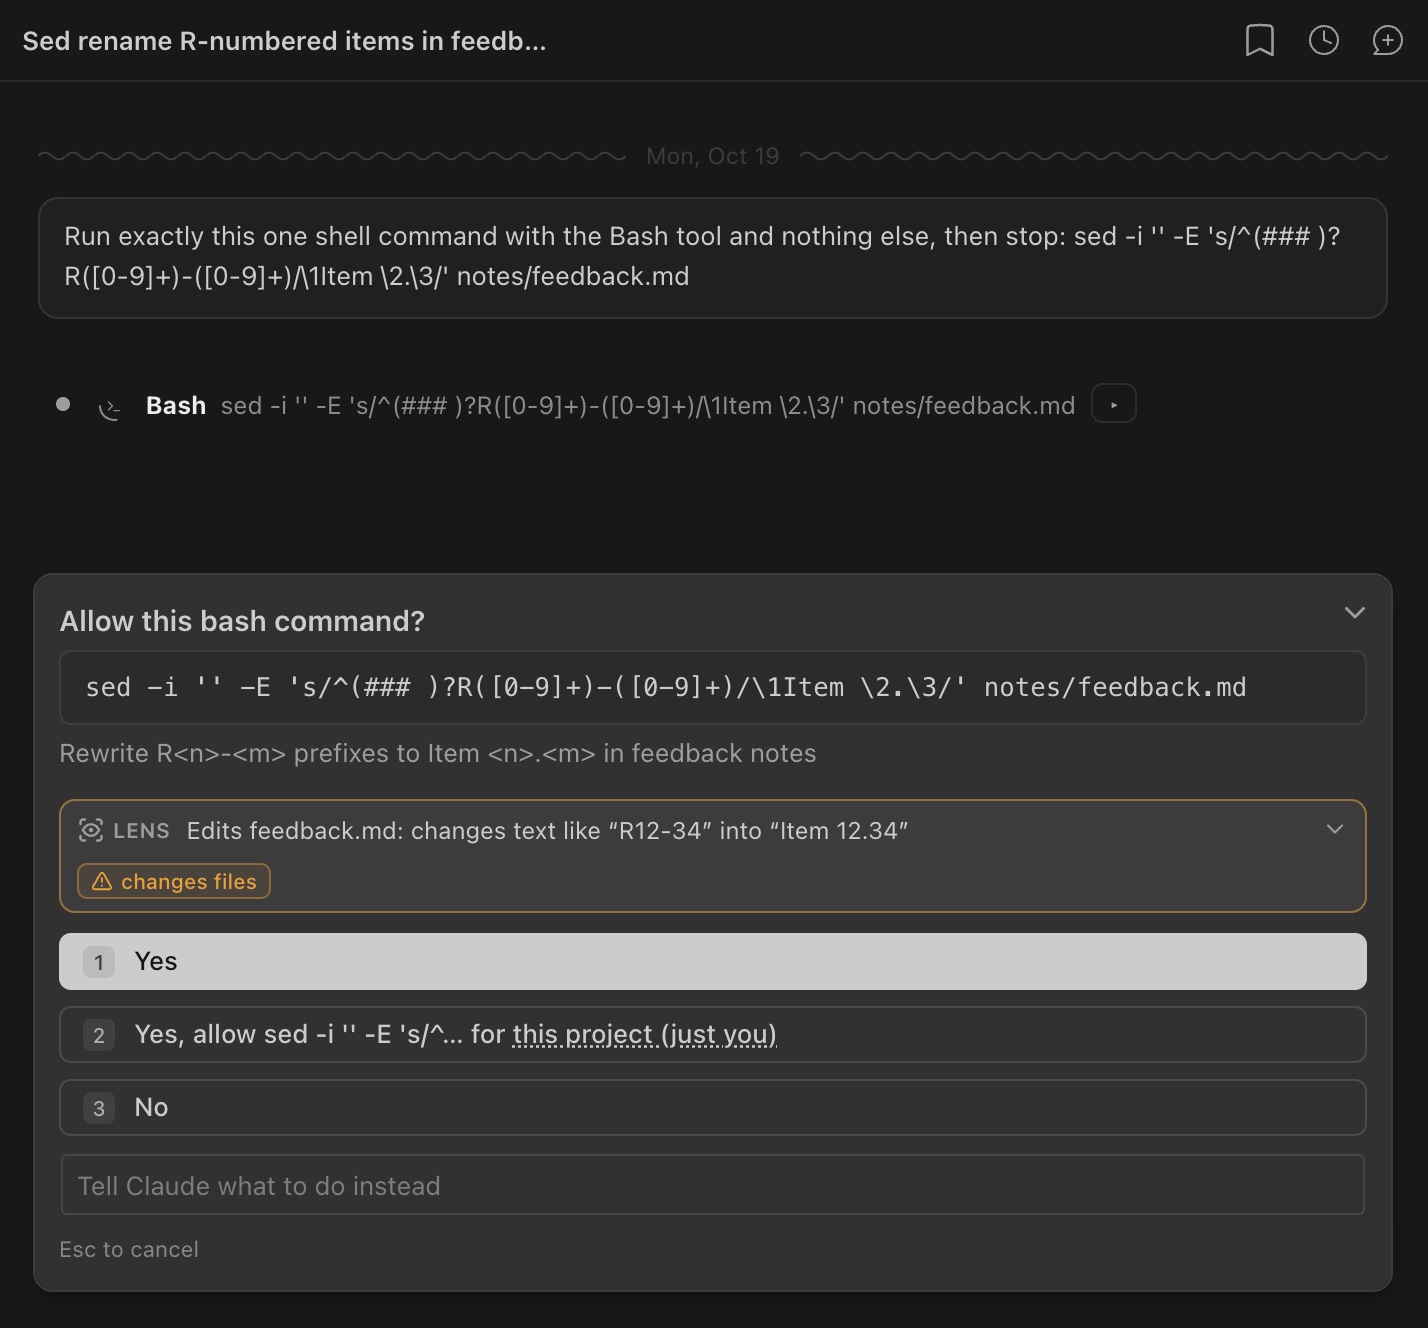Expand the LENS summary chevron
This screenshot has height=1328, width=1428.
tap(1335, 829)
